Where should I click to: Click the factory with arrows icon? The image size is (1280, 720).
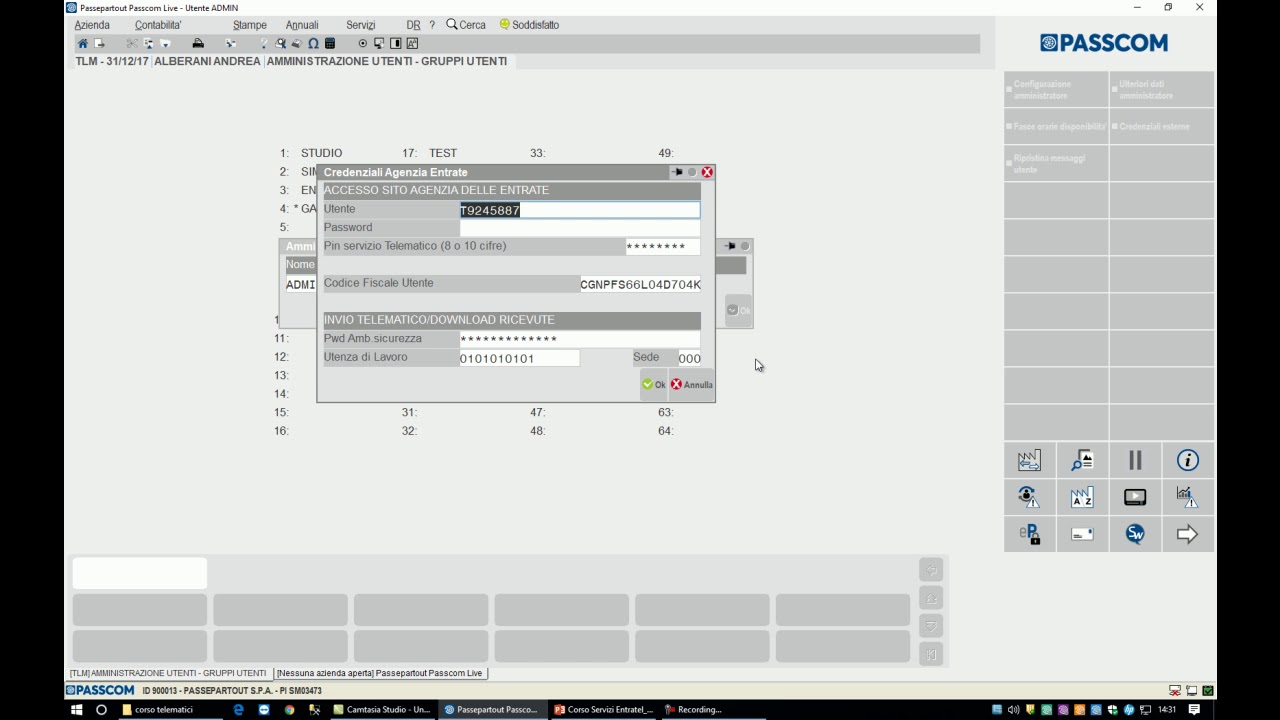point(1029,460)
